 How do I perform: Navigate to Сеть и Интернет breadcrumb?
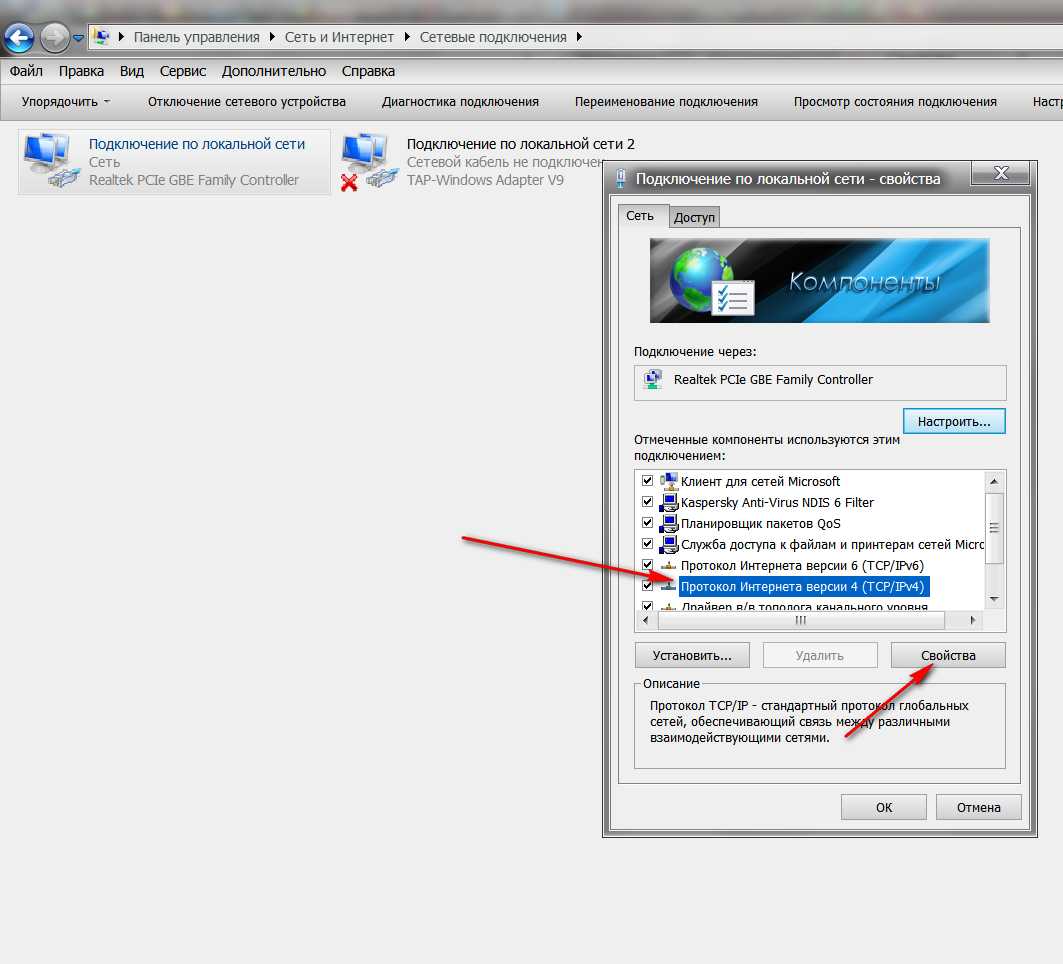point(339,37)
